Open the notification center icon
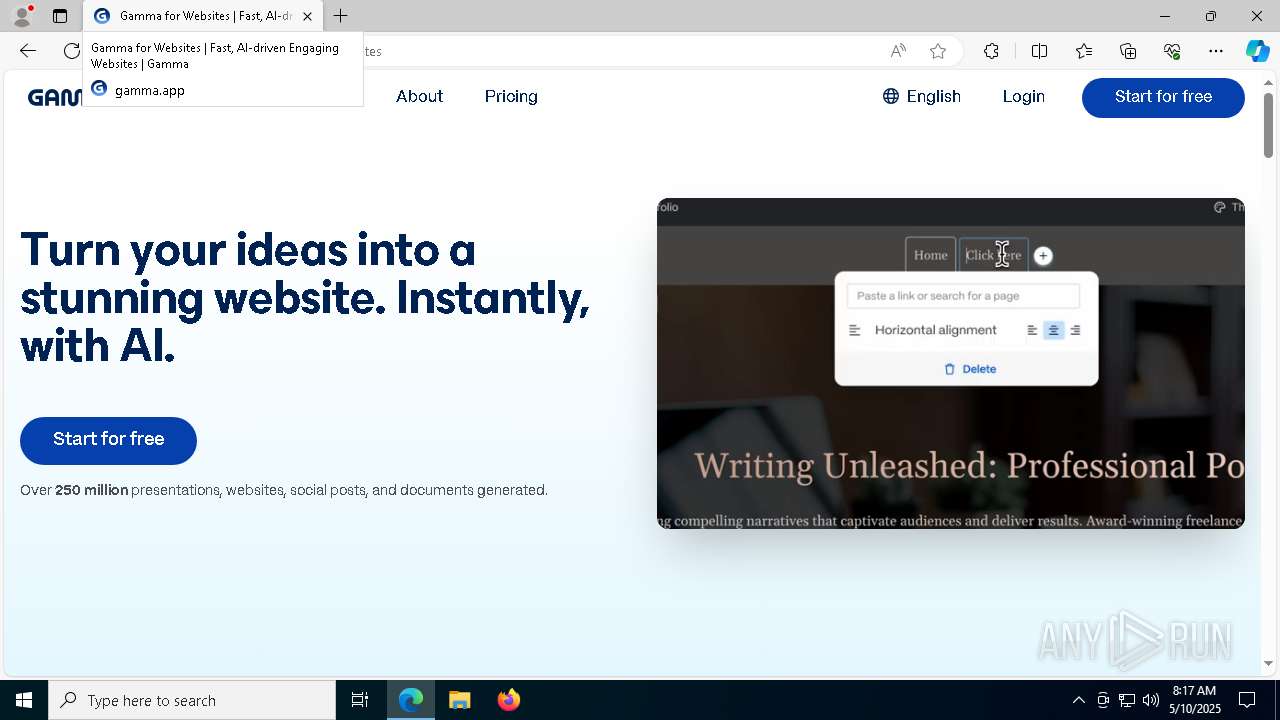The height and width of the screenshot is (720, 1280). [1247, 700]
